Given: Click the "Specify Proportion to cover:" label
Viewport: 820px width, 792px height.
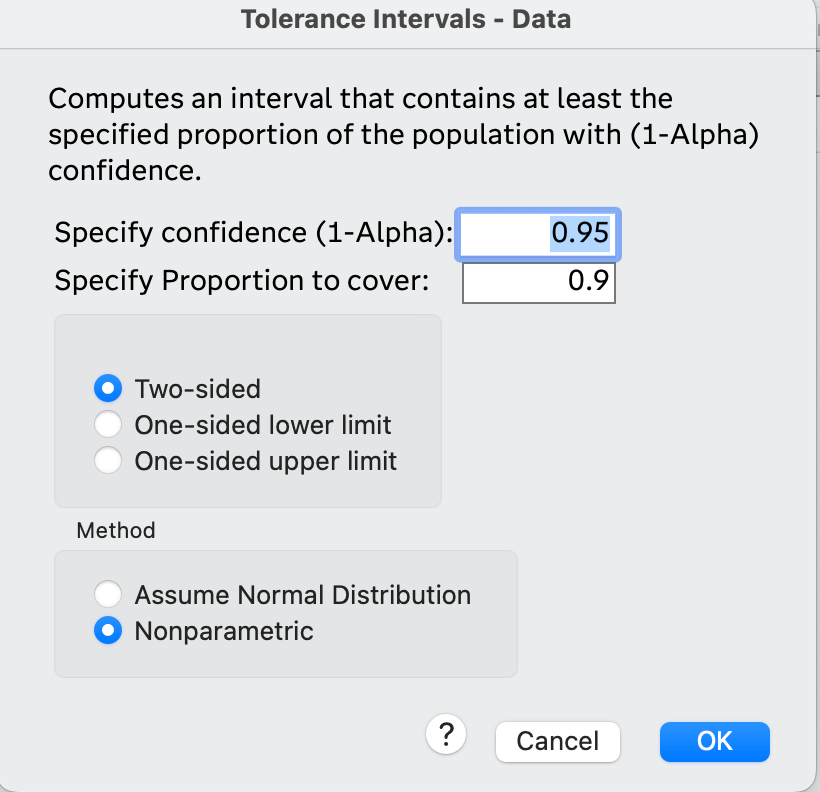Looking at the screenshot, I should click(x=242, y=282).
